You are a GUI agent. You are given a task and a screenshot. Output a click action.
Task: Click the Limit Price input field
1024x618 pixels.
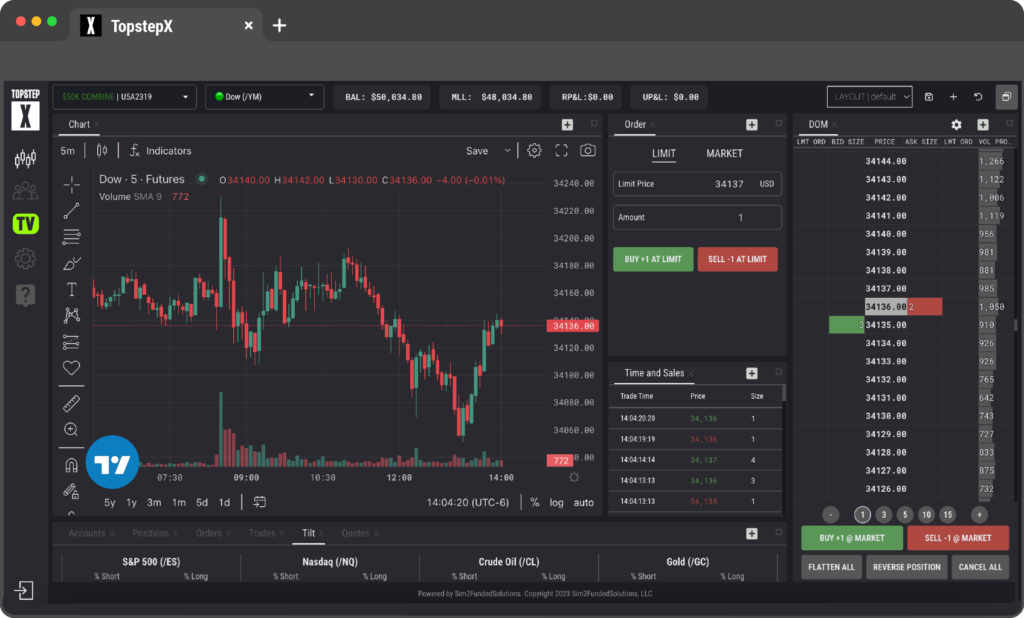697,184
